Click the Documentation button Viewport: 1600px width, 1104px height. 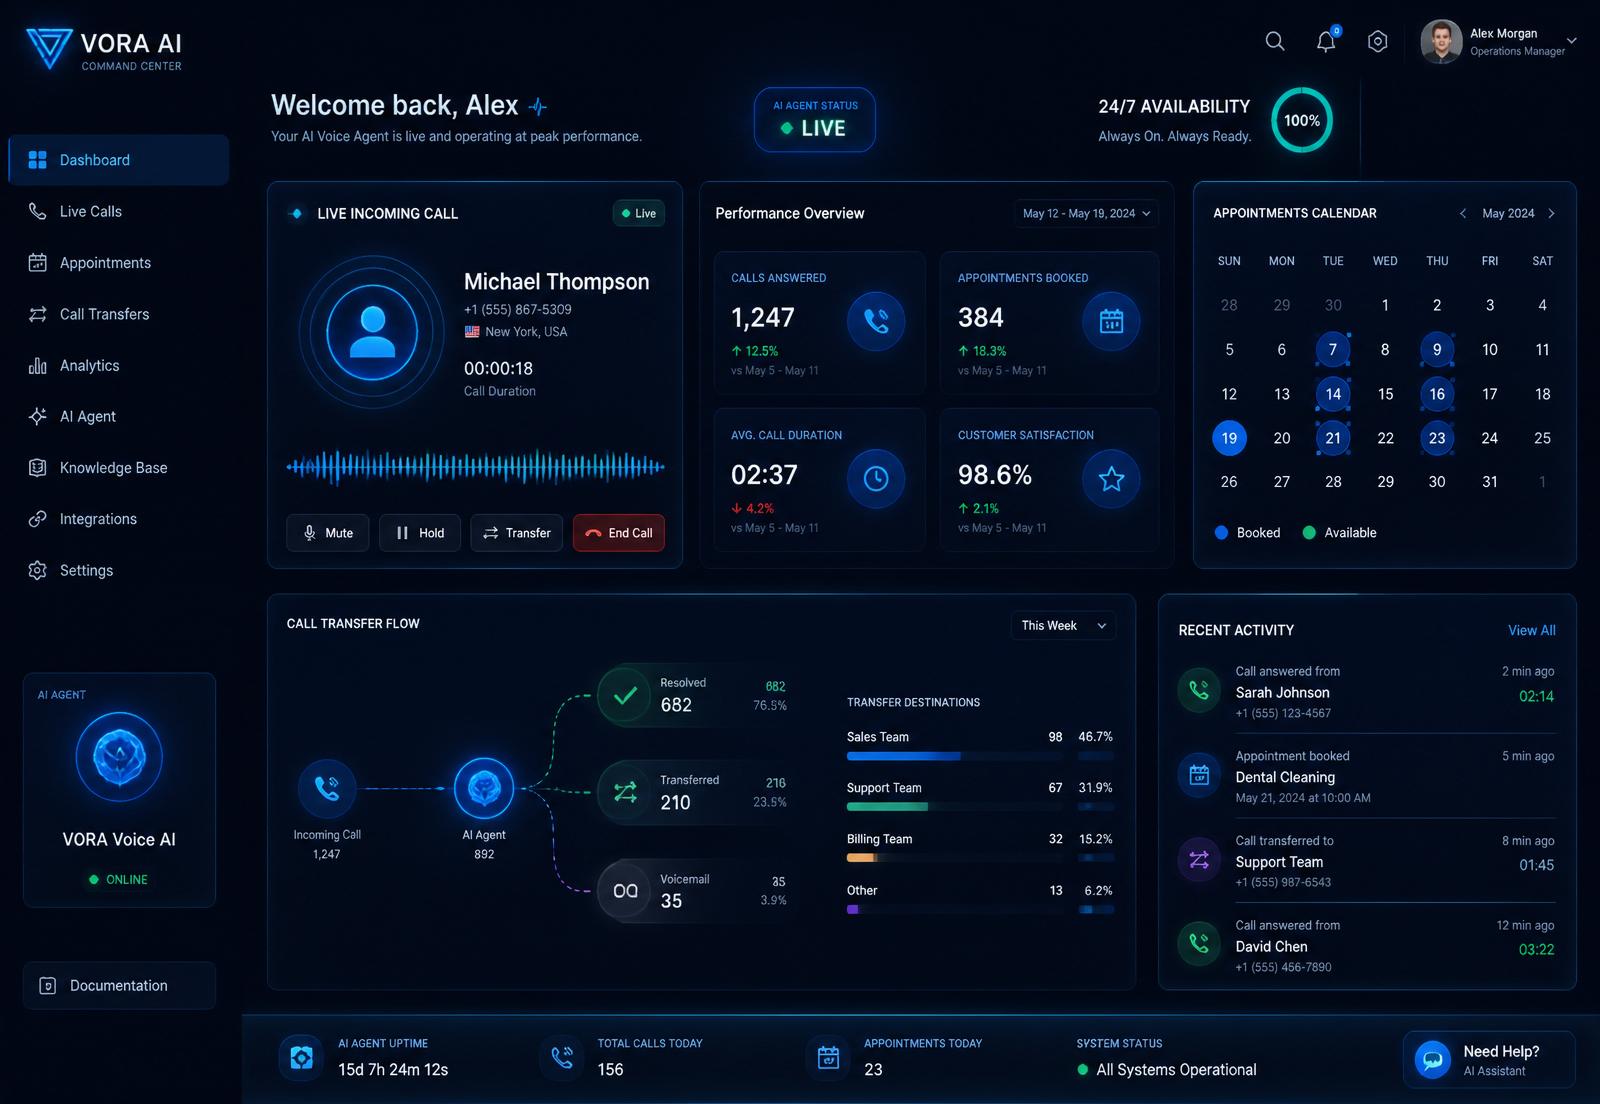[x=119, y=985]
